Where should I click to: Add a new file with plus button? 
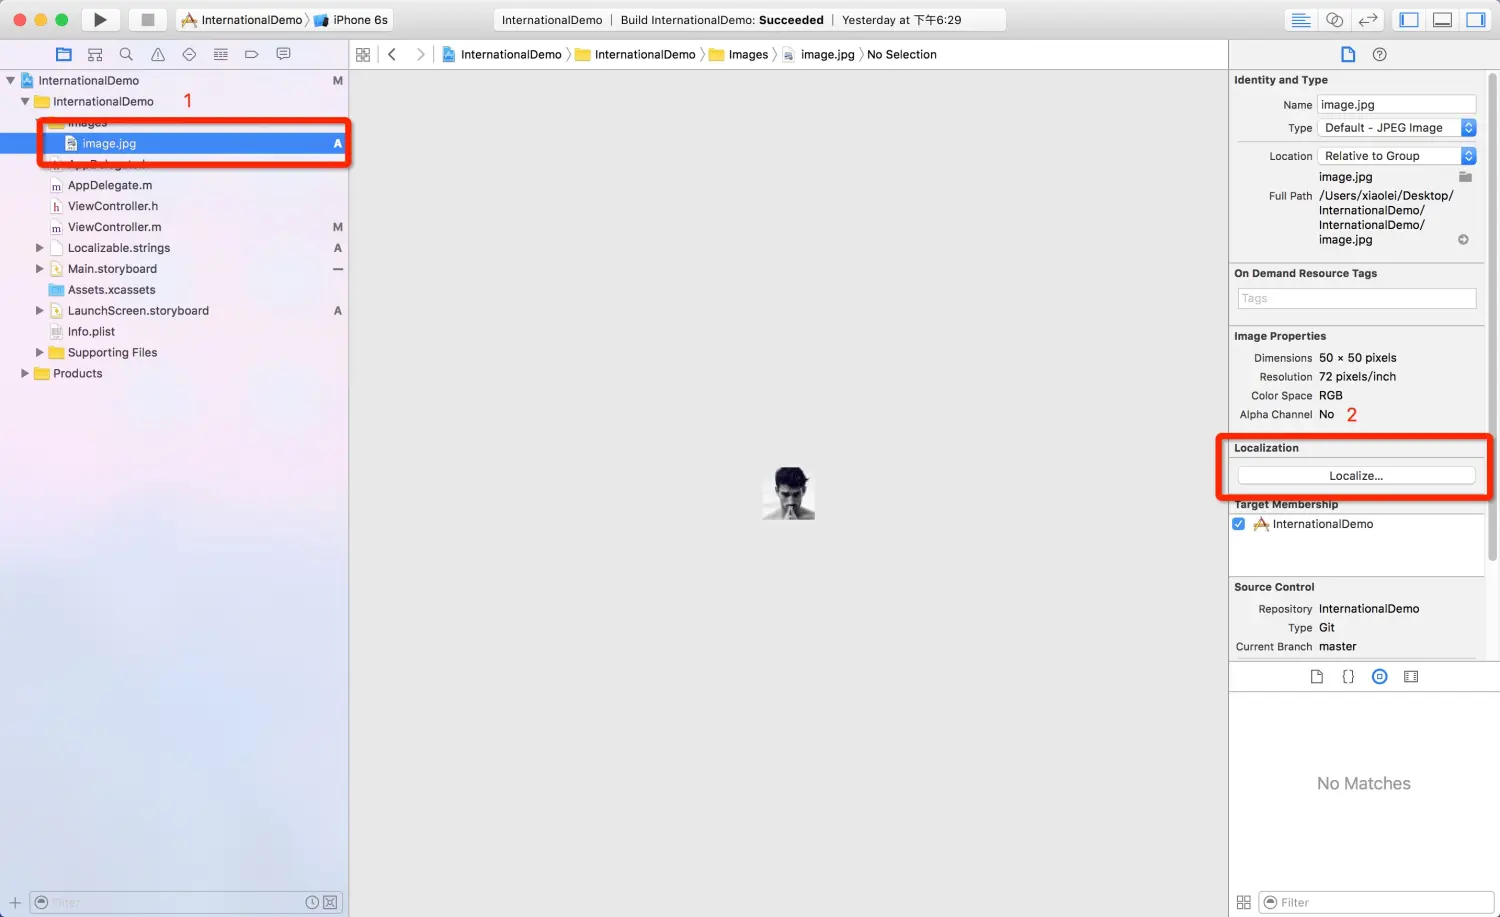(x=15, y=902)
